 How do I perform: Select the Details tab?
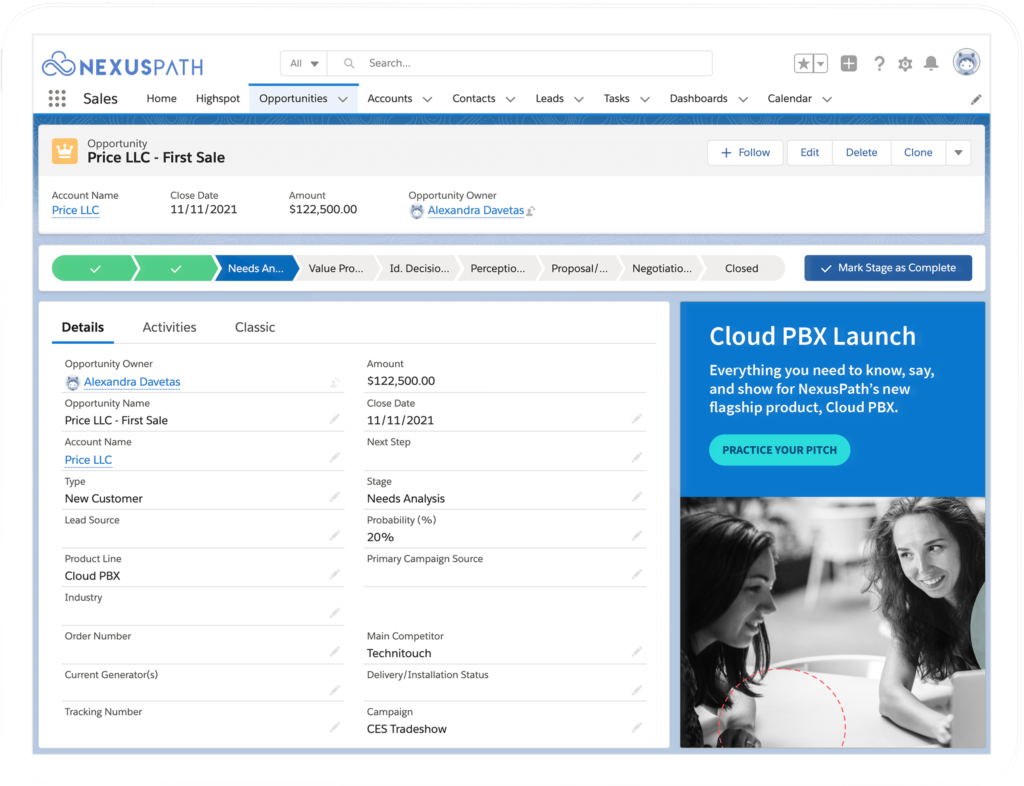point(83,327)
